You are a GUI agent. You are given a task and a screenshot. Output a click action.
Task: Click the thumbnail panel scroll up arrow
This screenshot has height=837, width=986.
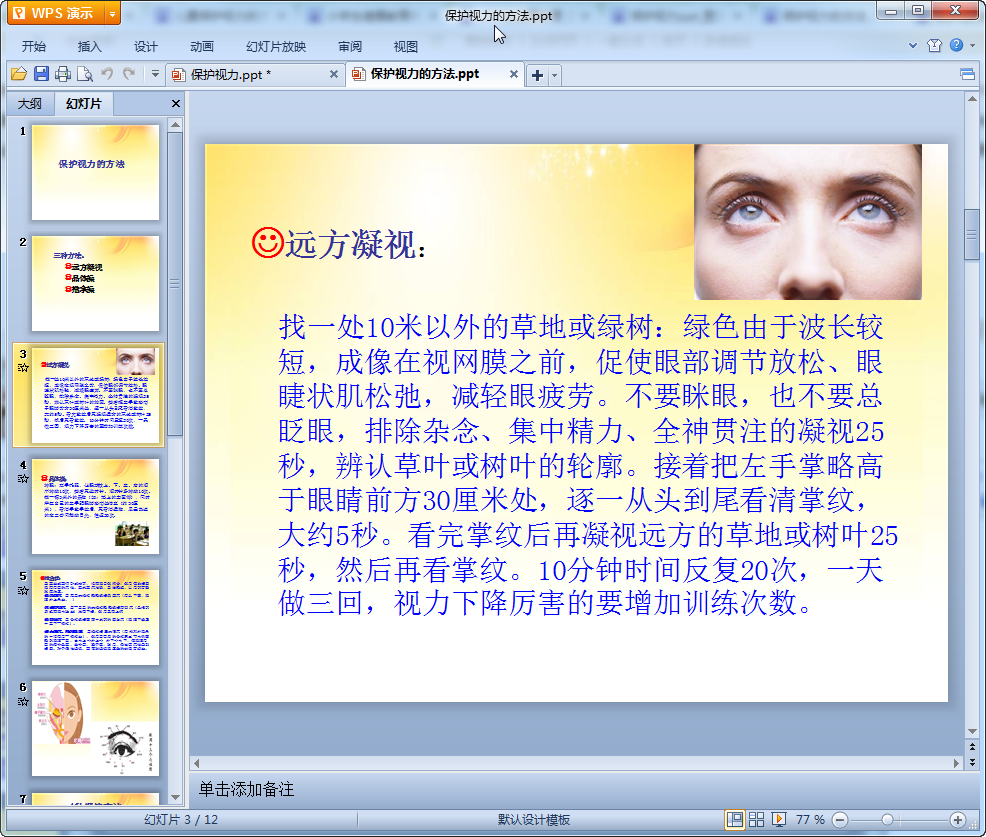(x=175, y=125)
